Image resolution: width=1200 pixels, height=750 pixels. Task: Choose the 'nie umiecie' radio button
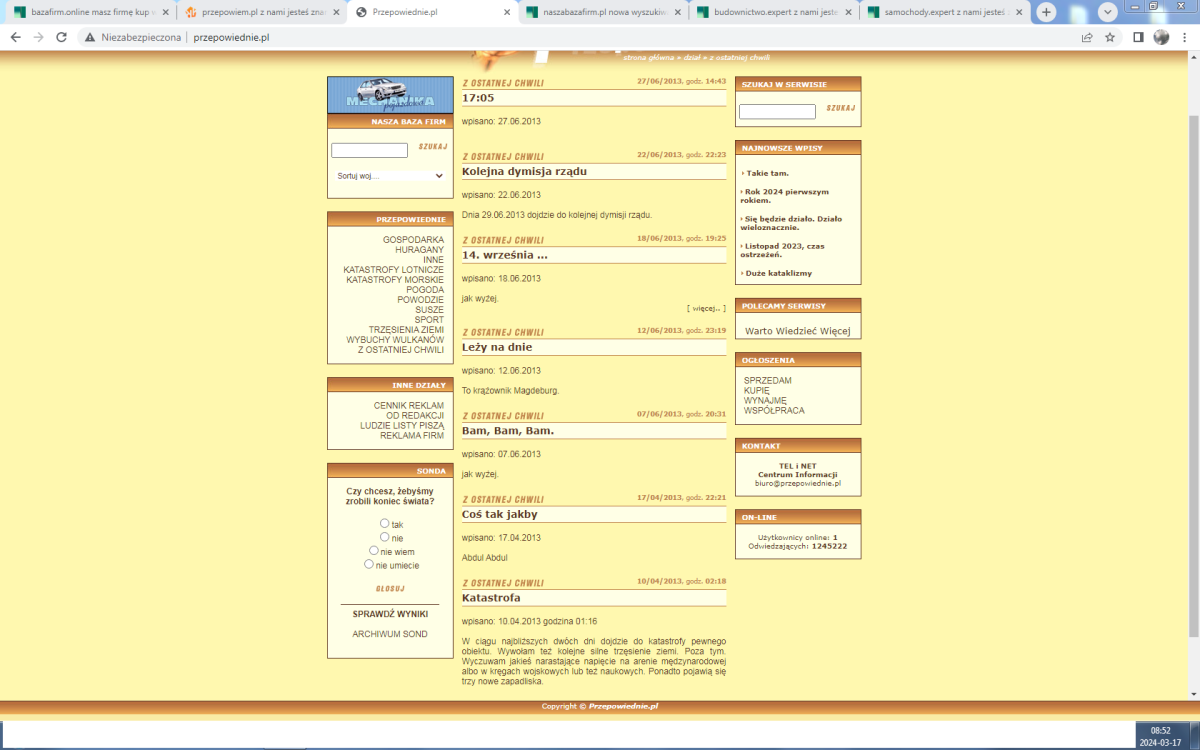[369, 564]
